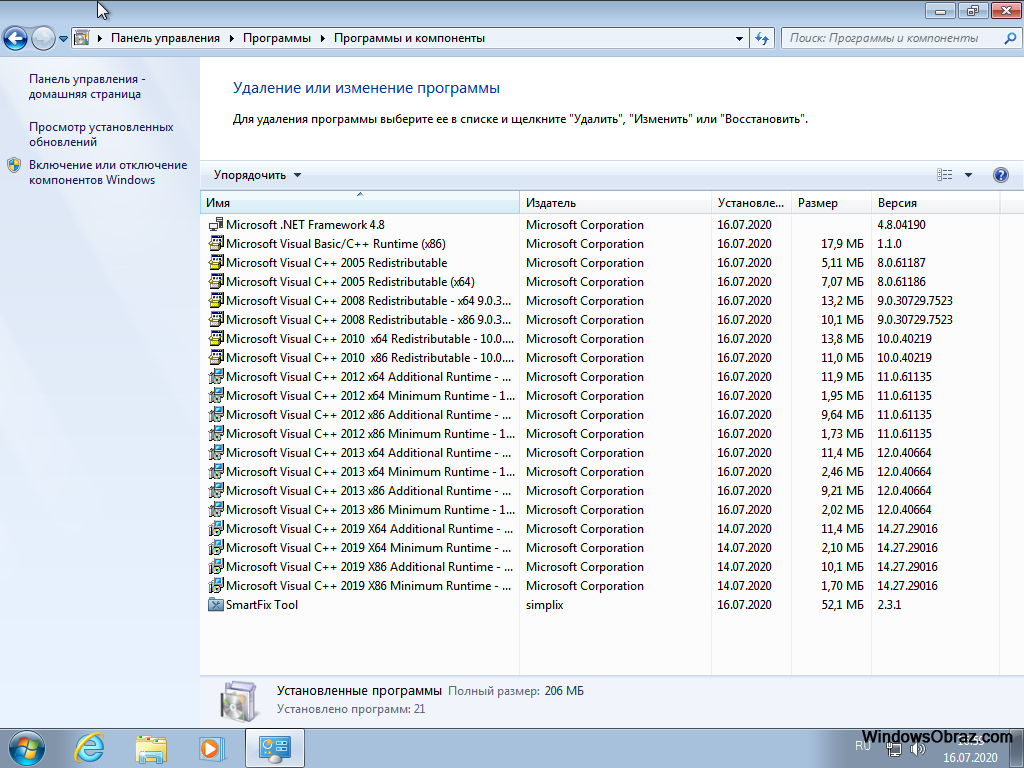Open Просмотр установленных обновлений link
Viewport: 1024px width, 768px height.
point(101,134)
